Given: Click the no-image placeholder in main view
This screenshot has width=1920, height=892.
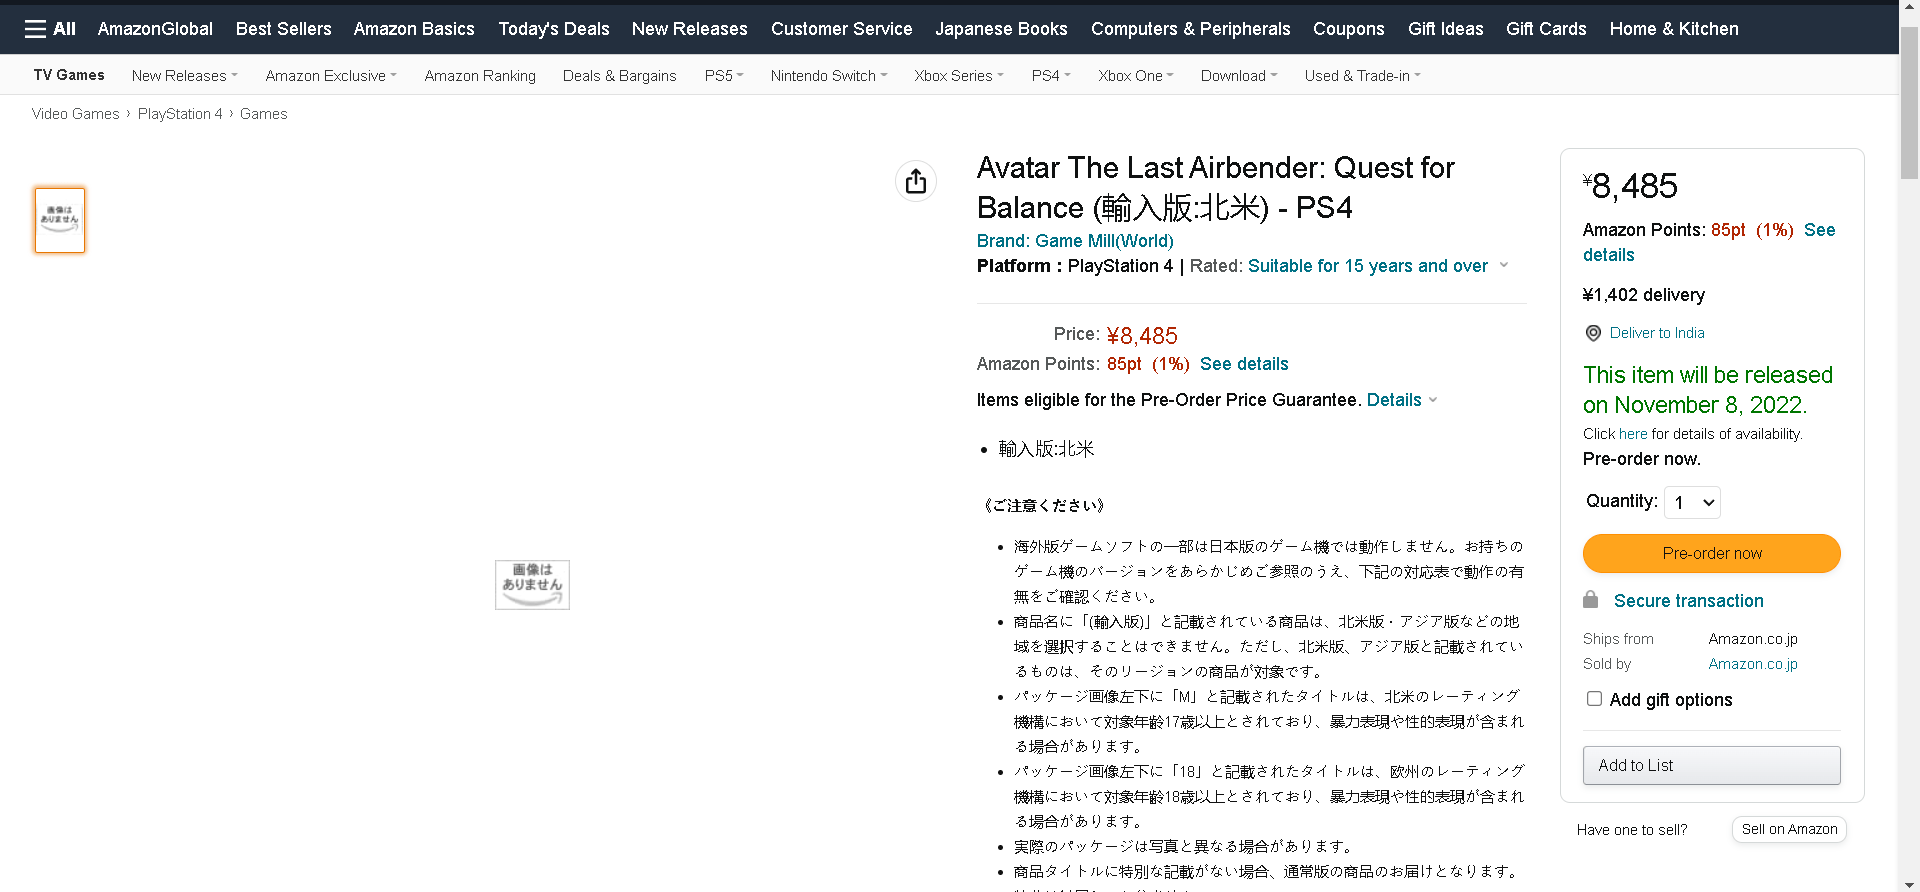Looking at the screenshot, I should coord(532,585).
